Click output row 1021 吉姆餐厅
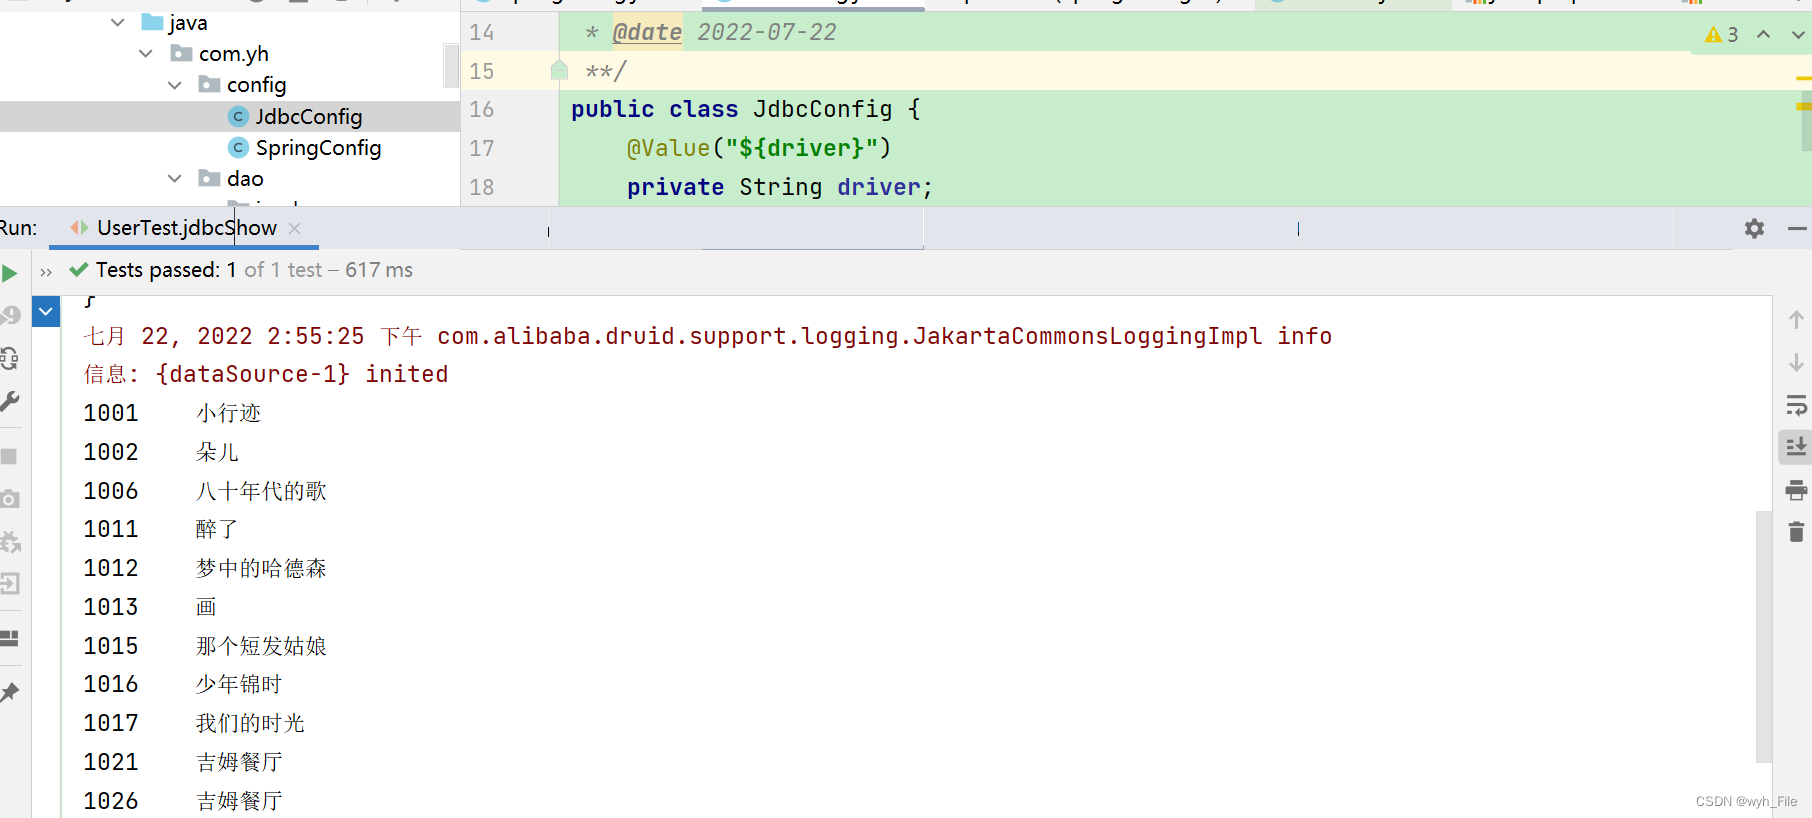The image size is (1812, 818). pos(183,762)
